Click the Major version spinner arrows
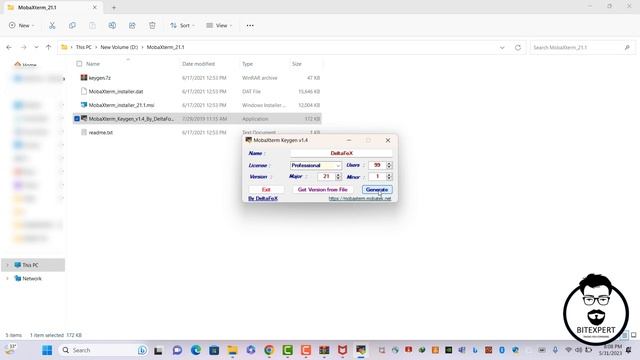Image resolution: width=640 pixels, height=360 pixels. 338,176
